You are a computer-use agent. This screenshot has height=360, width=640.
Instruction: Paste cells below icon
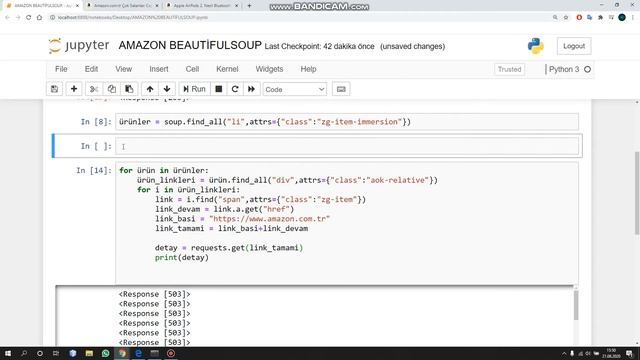[x=129, y=89]
